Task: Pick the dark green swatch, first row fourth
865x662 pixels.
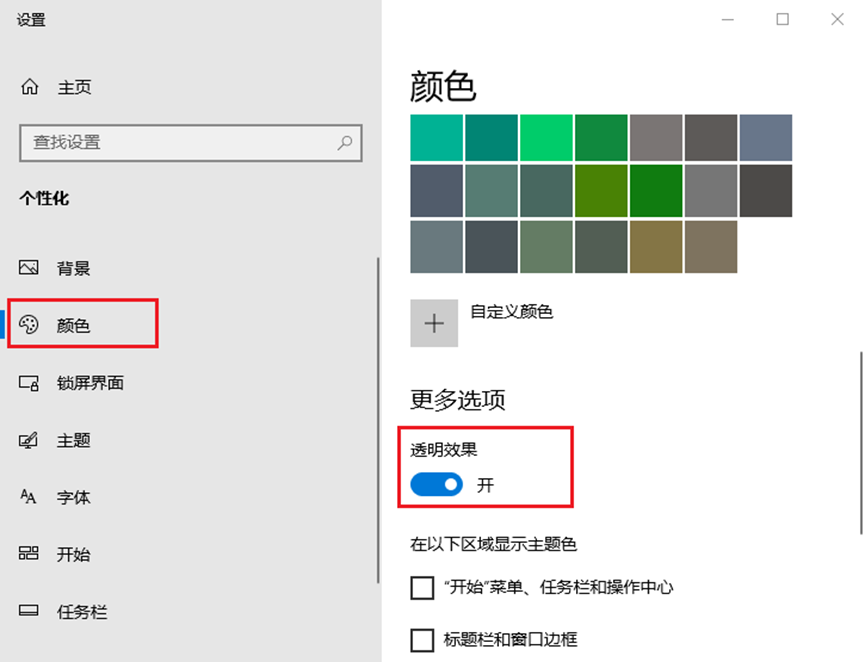Action: point(601,138)
